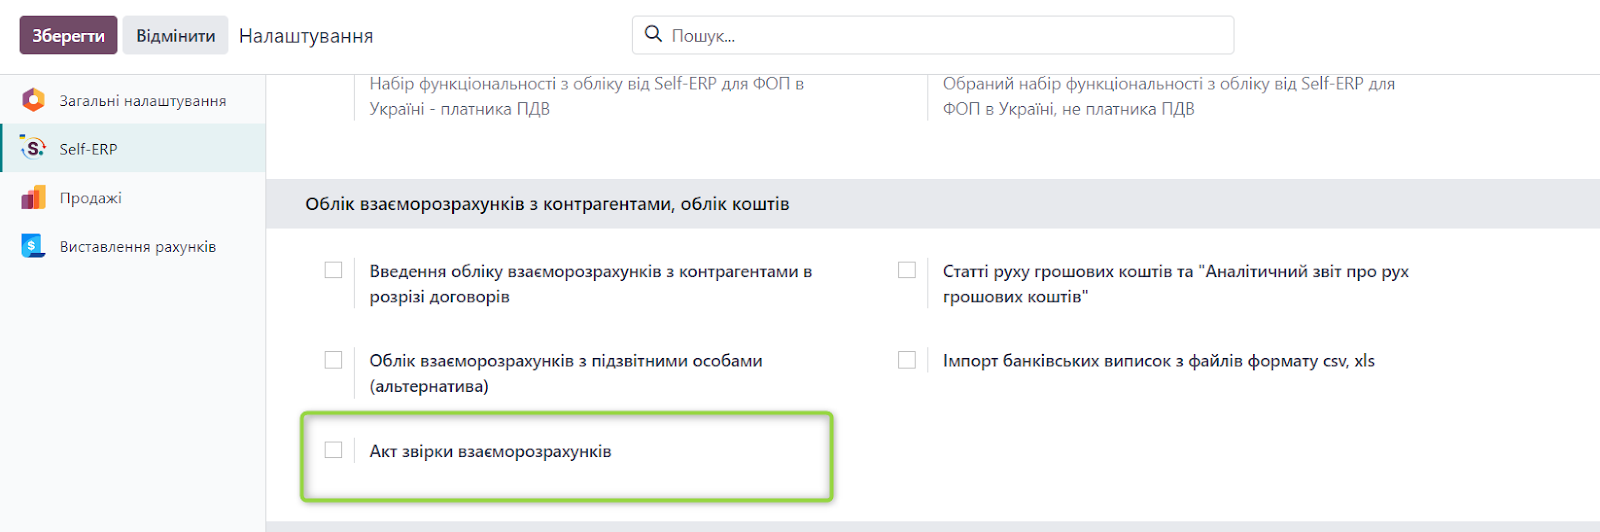Click the Загальні налаштування hexagon icon
1600x532 pixels.
click(x=33, y=100)
